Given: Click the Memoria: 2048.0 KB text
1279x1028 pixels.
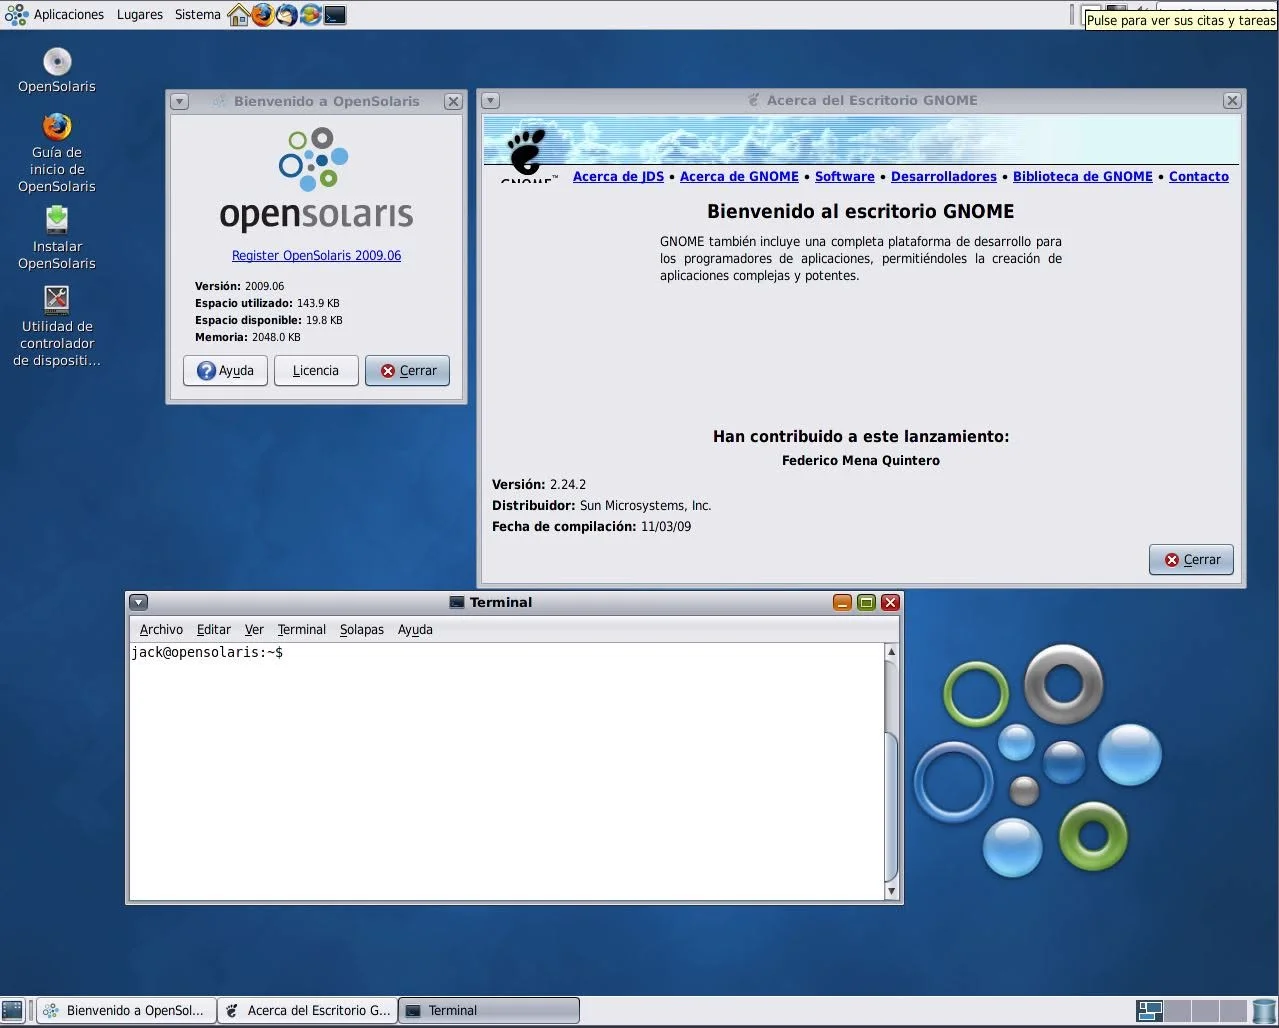Looking at the screenshot, I should click(x=248, y=337).
